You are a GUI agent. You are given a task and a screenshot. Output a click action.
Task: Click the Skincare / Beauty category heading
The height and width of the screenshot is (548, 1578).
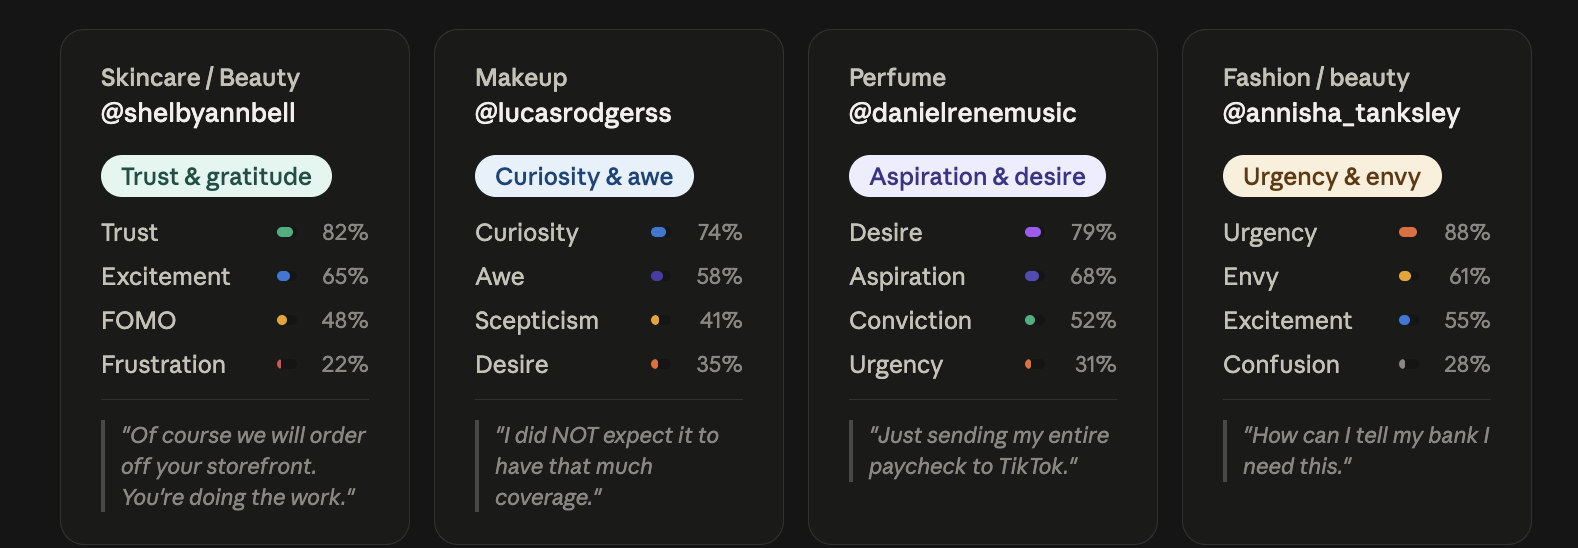(x=200, y=78)
